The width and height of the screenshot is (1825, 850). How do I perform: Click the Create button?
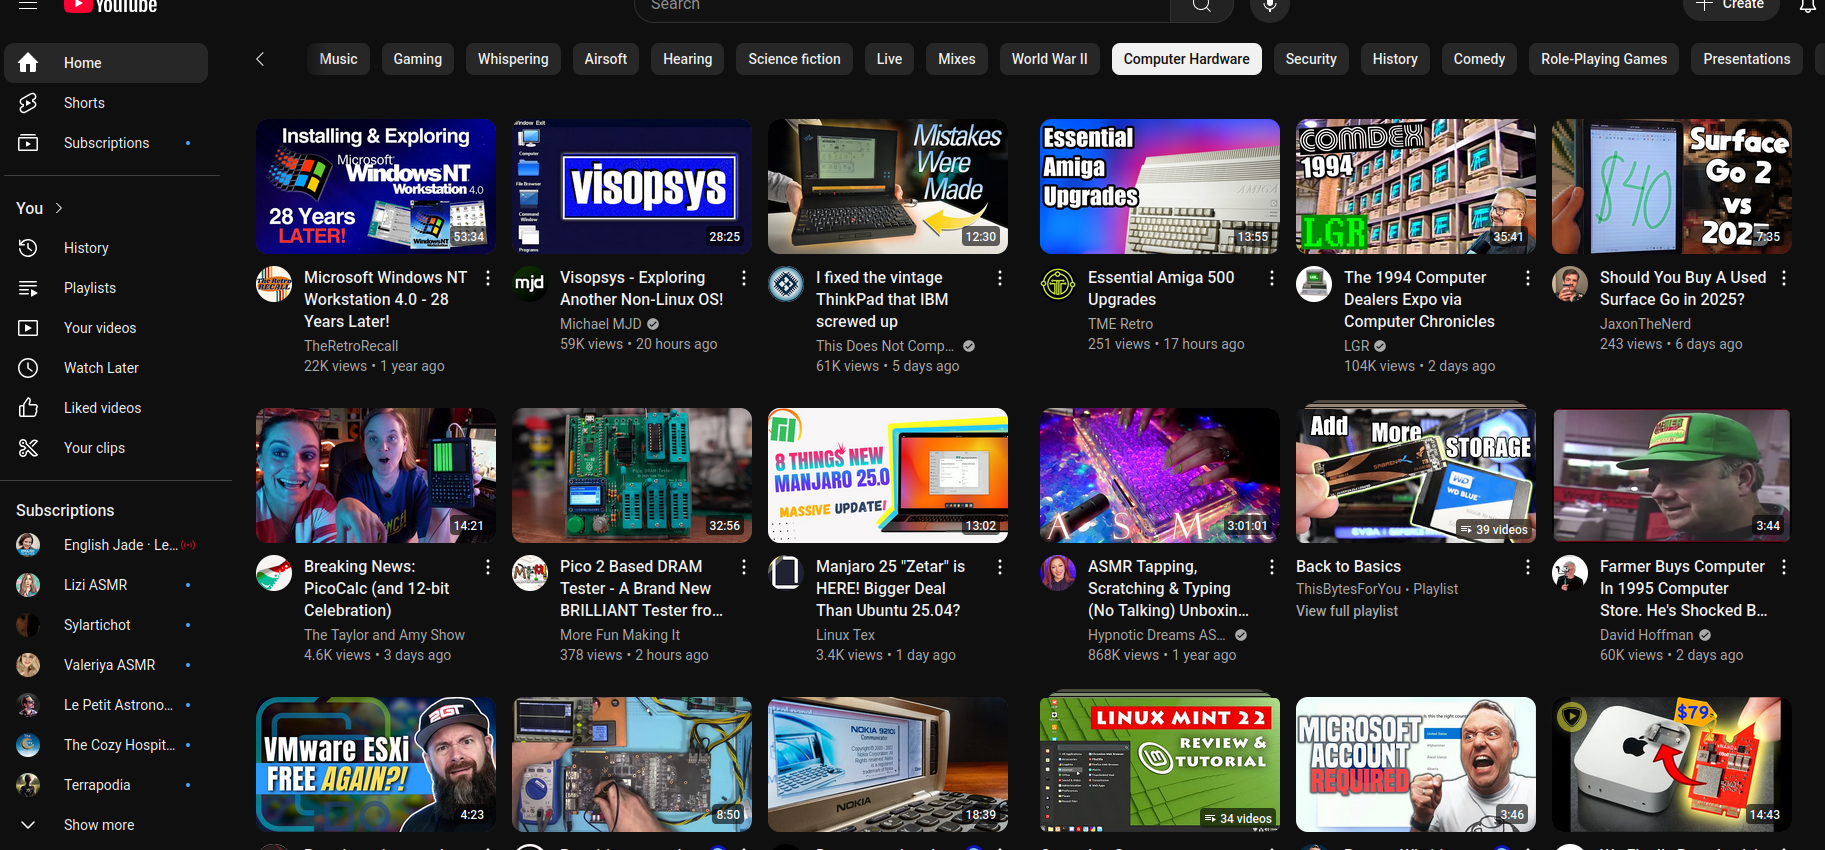(x=1730, y=6)
